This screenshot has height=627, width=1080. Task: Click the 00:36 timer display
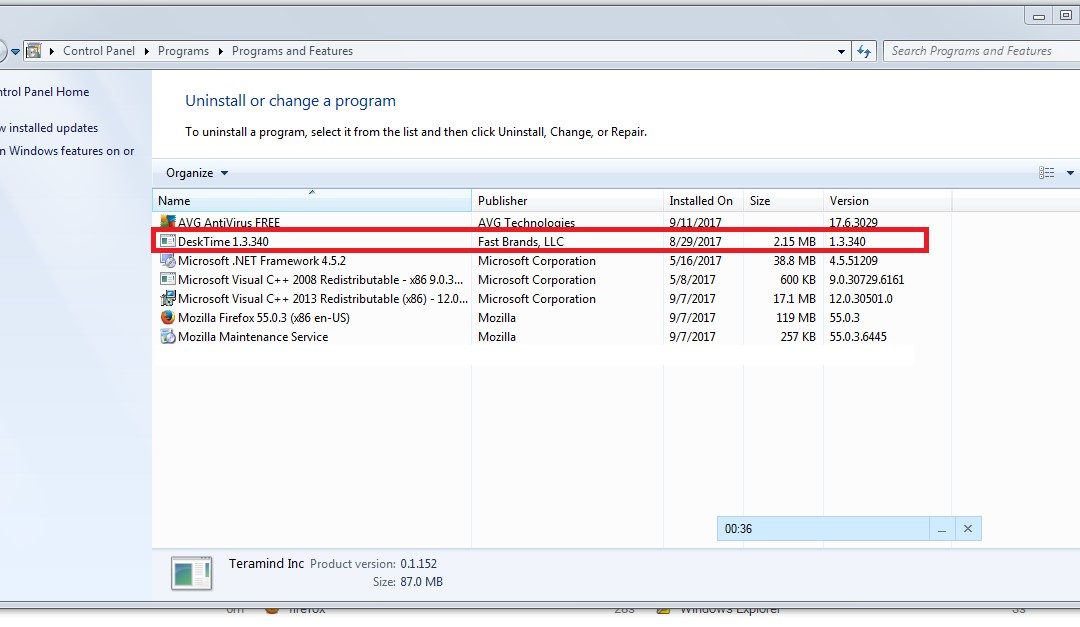pyautogui.click(x=738, y=529)
